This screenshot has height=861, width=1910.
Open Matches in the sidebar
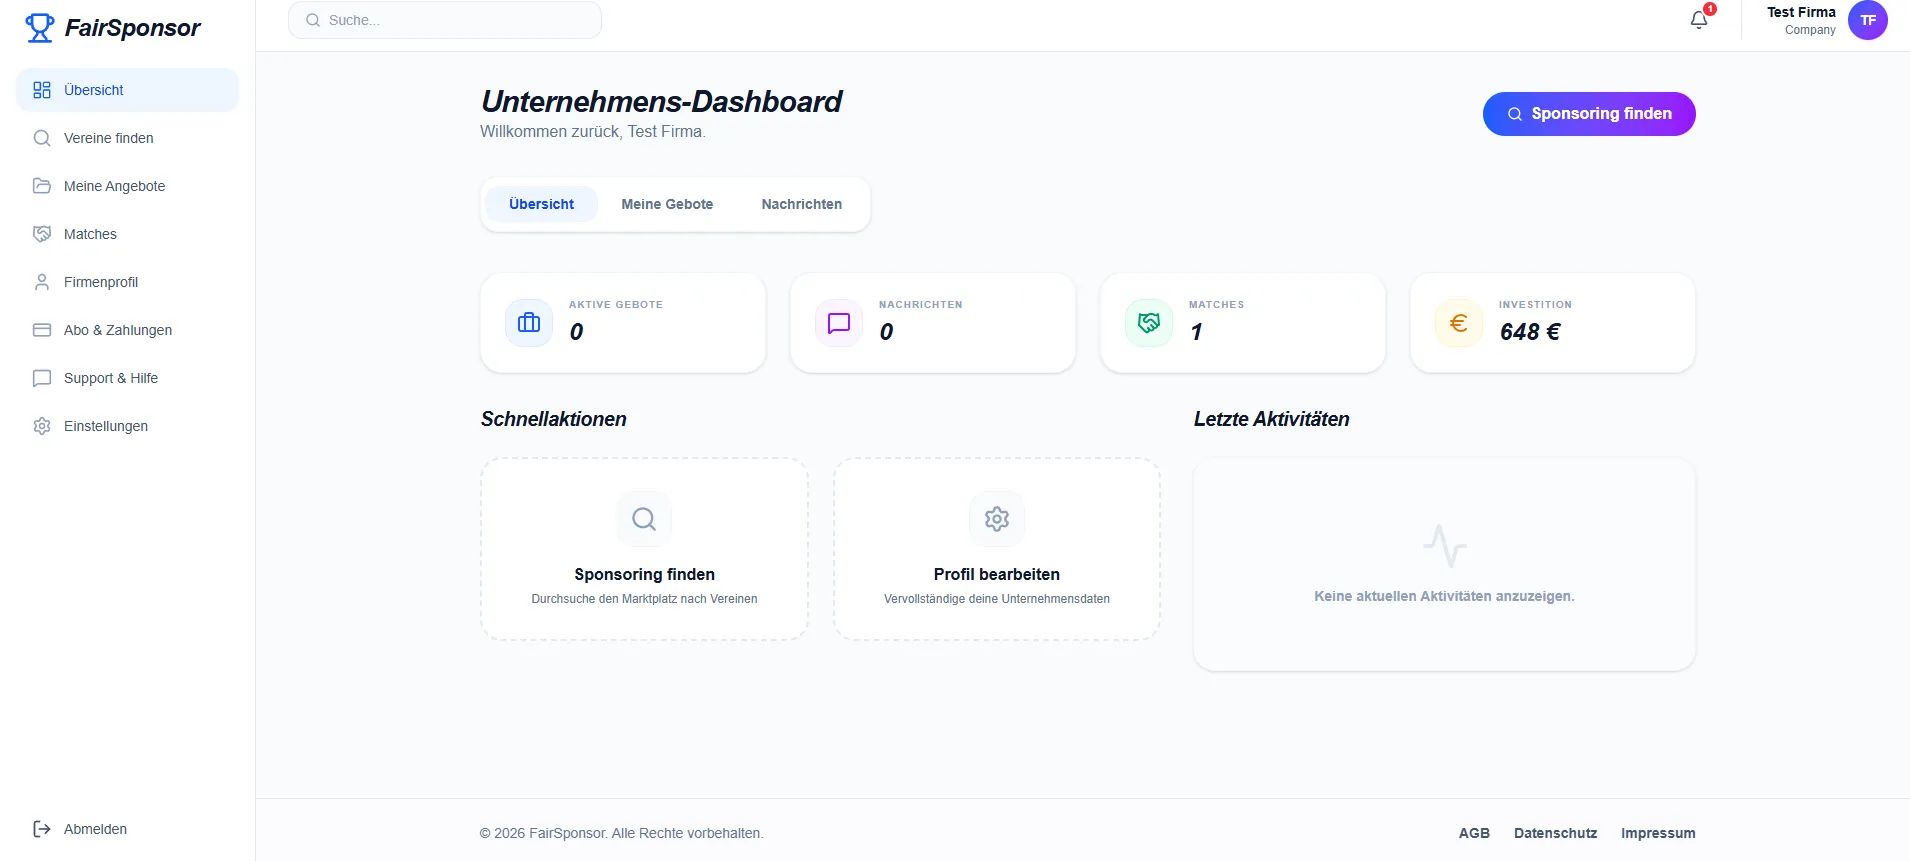click(x=127, y=234)
